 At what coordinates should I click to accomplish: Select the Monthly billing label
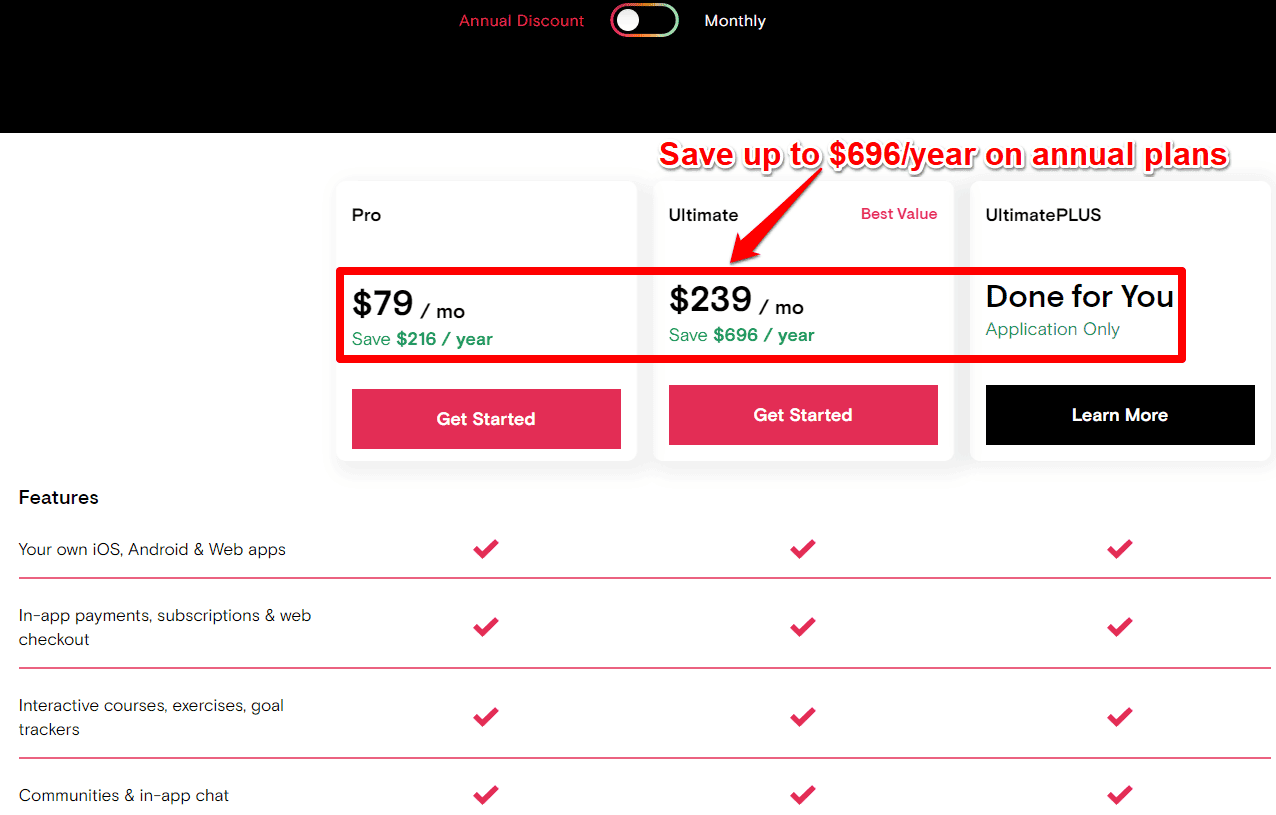tap(735, 21)
